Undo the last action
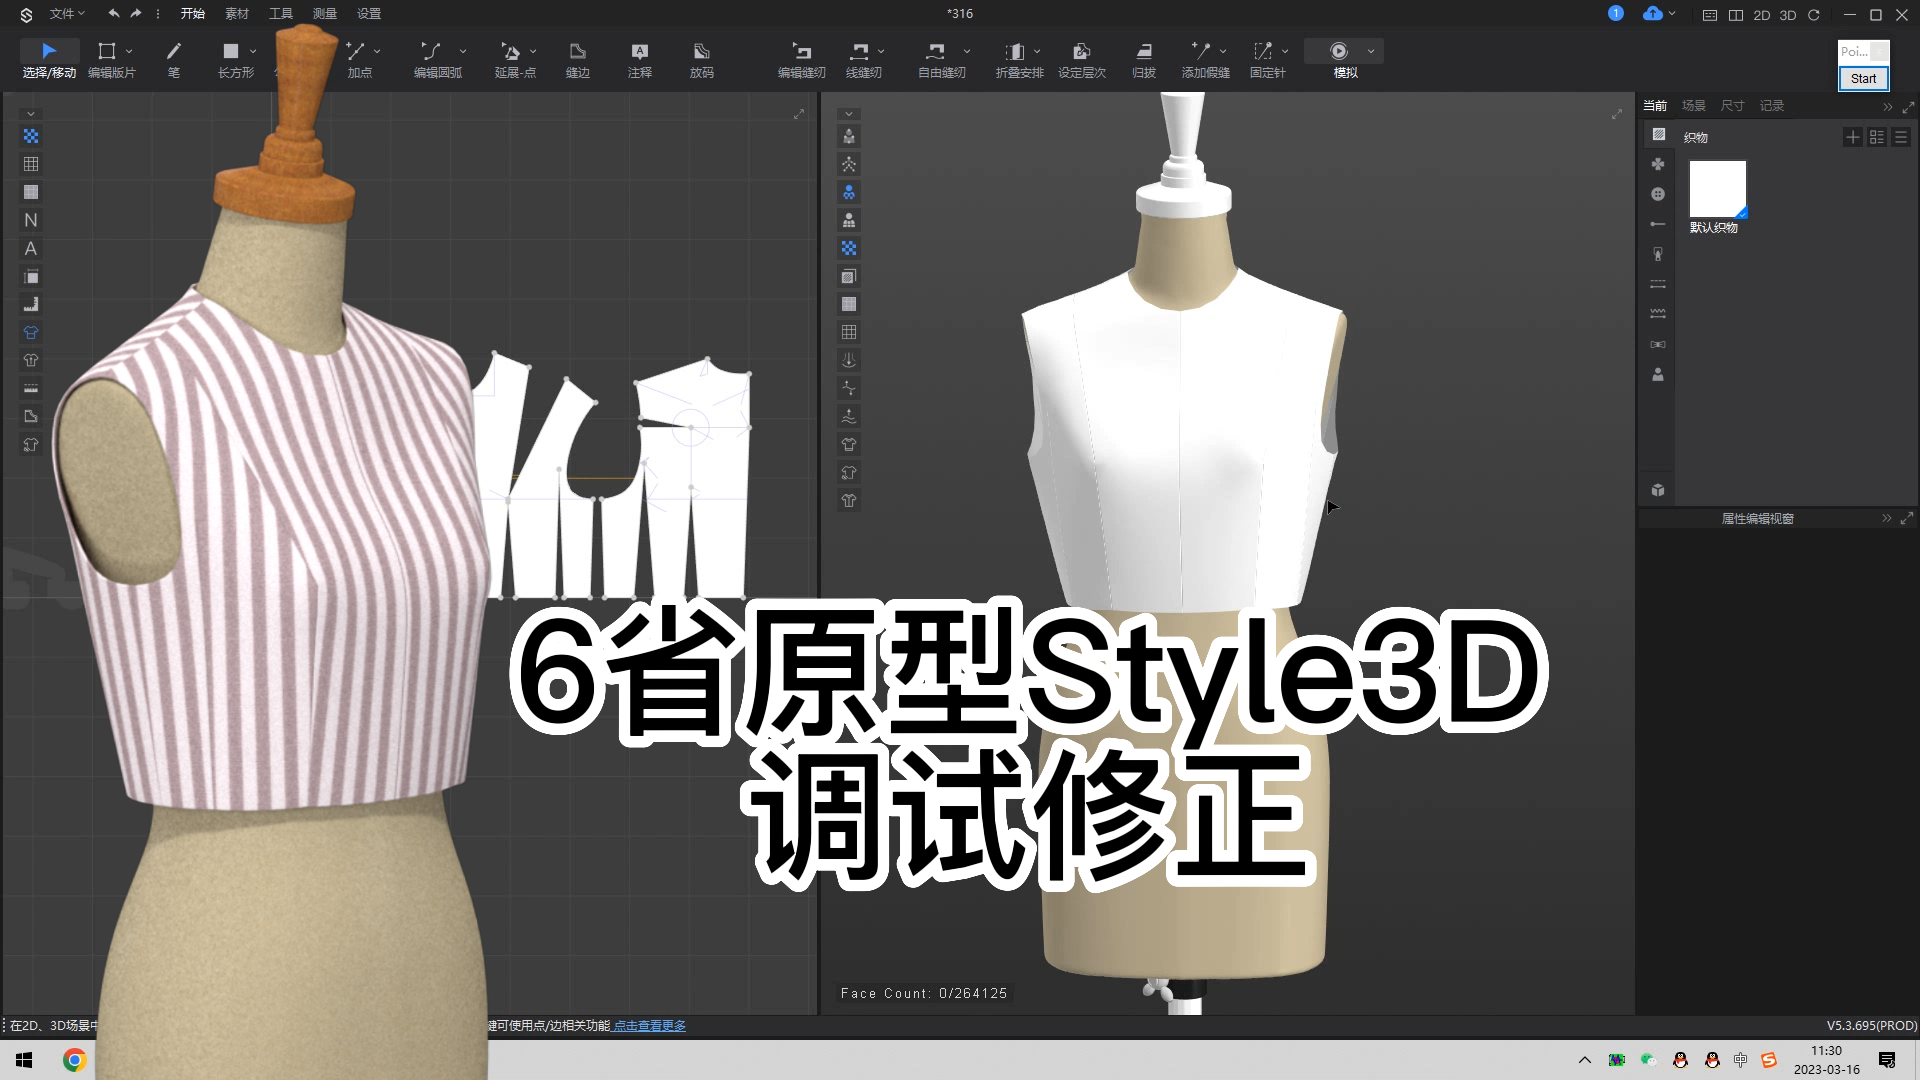The image size is (1920, 1080). [x=113, y=14]
